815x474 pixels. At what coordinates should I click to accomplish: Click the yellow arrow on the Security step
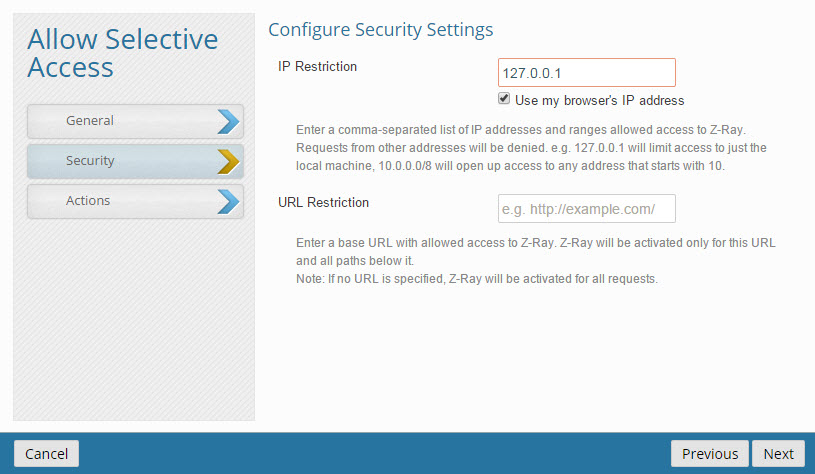[x=229, y=161]
